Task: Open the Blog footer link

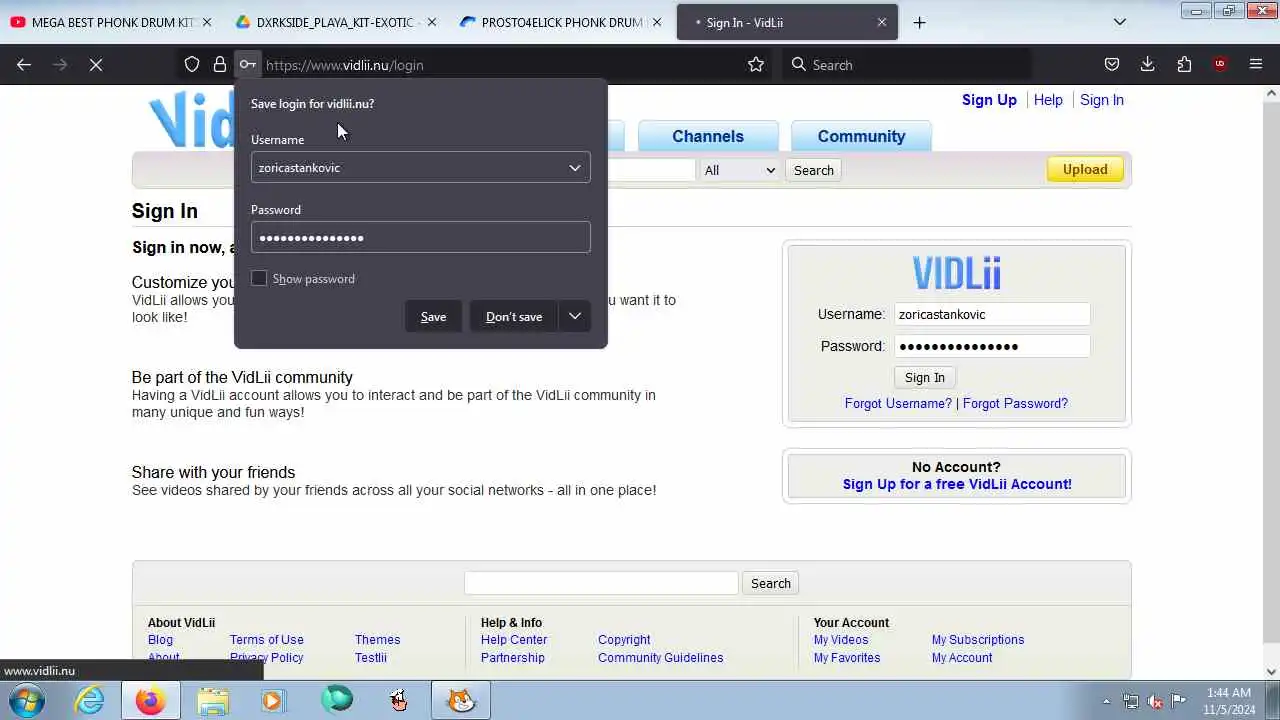Action: coord(160,640)
